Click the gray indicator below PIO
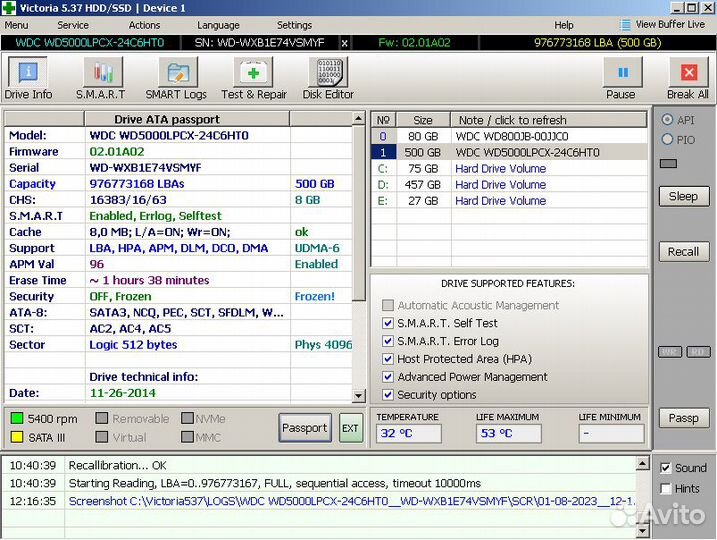Screen dimensions: 717x540 (x=668, y=163)
